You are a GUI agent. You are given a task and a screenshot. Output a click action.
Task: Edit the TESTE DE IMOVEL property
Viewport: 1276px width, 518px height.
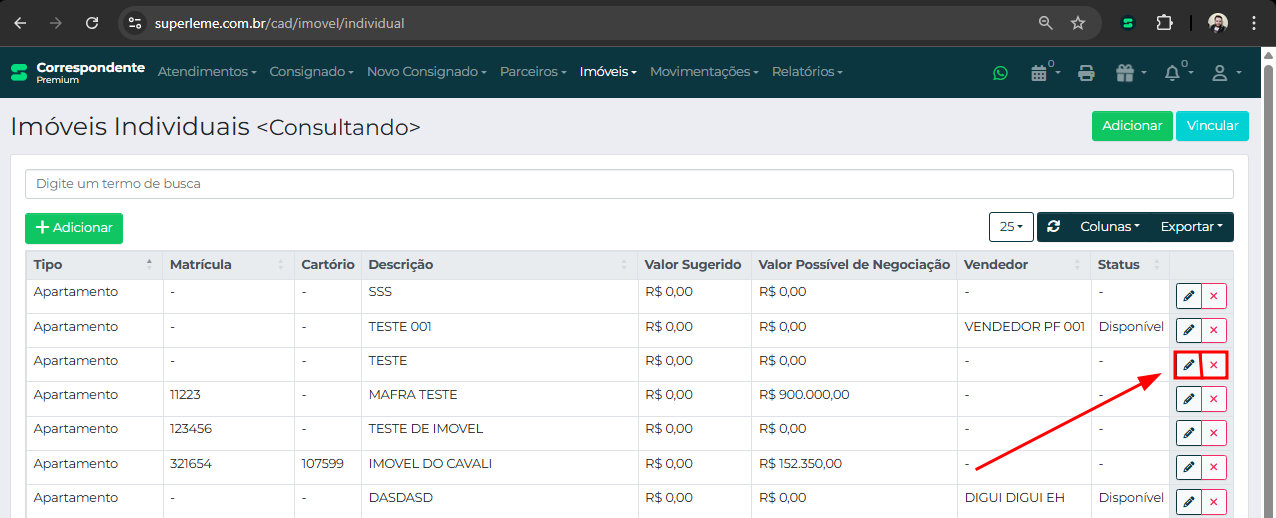1188,433
